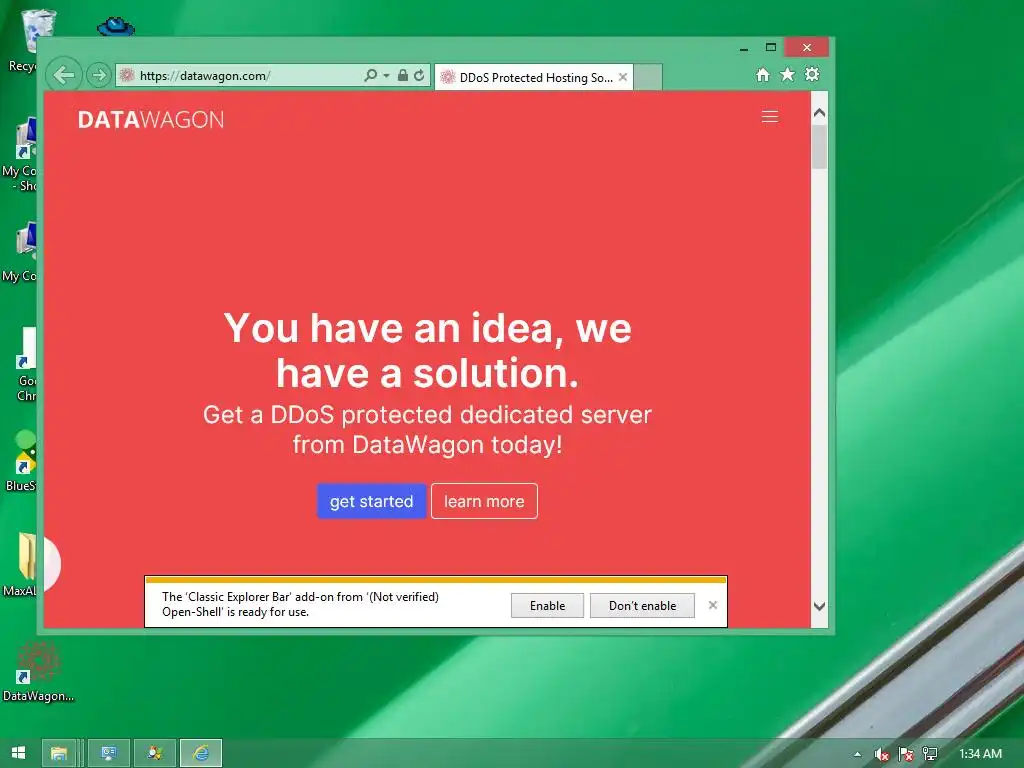
Task: Maximize the Internet Explorer window
Action: point(771,47)
